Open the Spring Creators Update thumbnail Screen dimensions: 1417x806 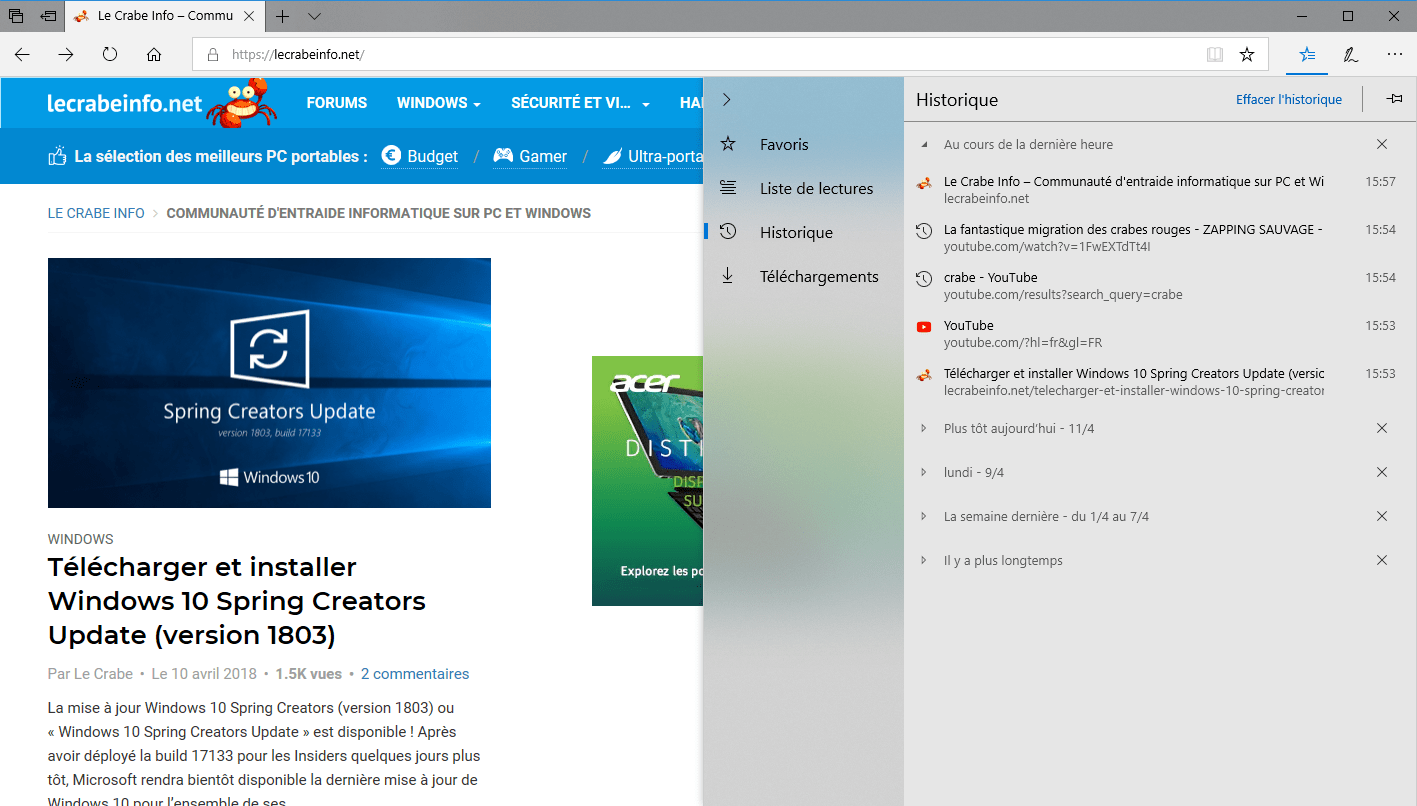click(269, 383)
